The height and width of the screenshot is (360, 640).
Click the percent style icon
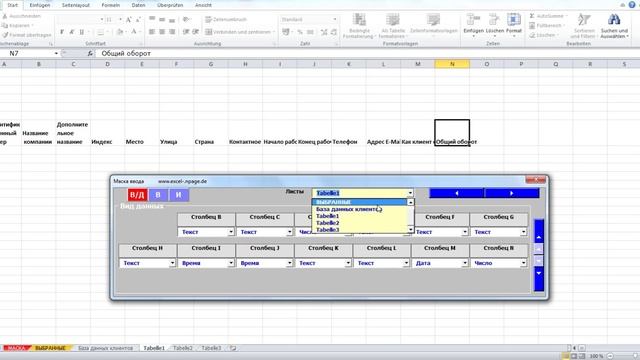tap(300, 32)
